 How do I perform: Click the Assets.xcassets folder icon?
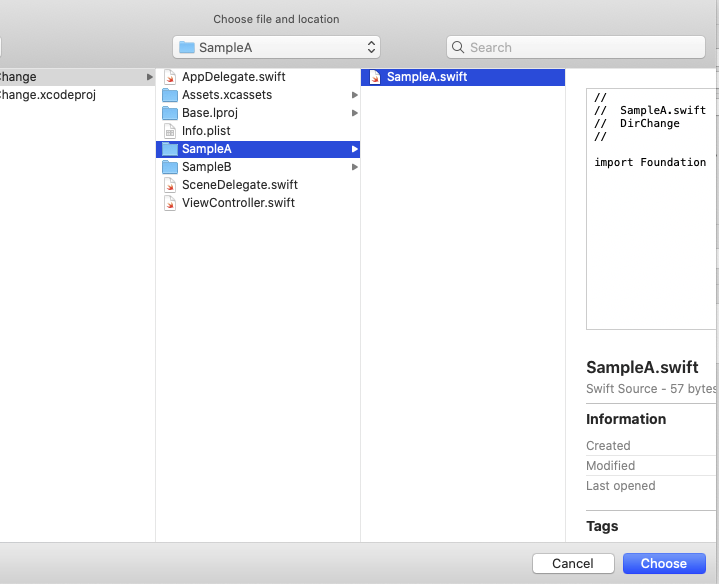click(170, 95)
